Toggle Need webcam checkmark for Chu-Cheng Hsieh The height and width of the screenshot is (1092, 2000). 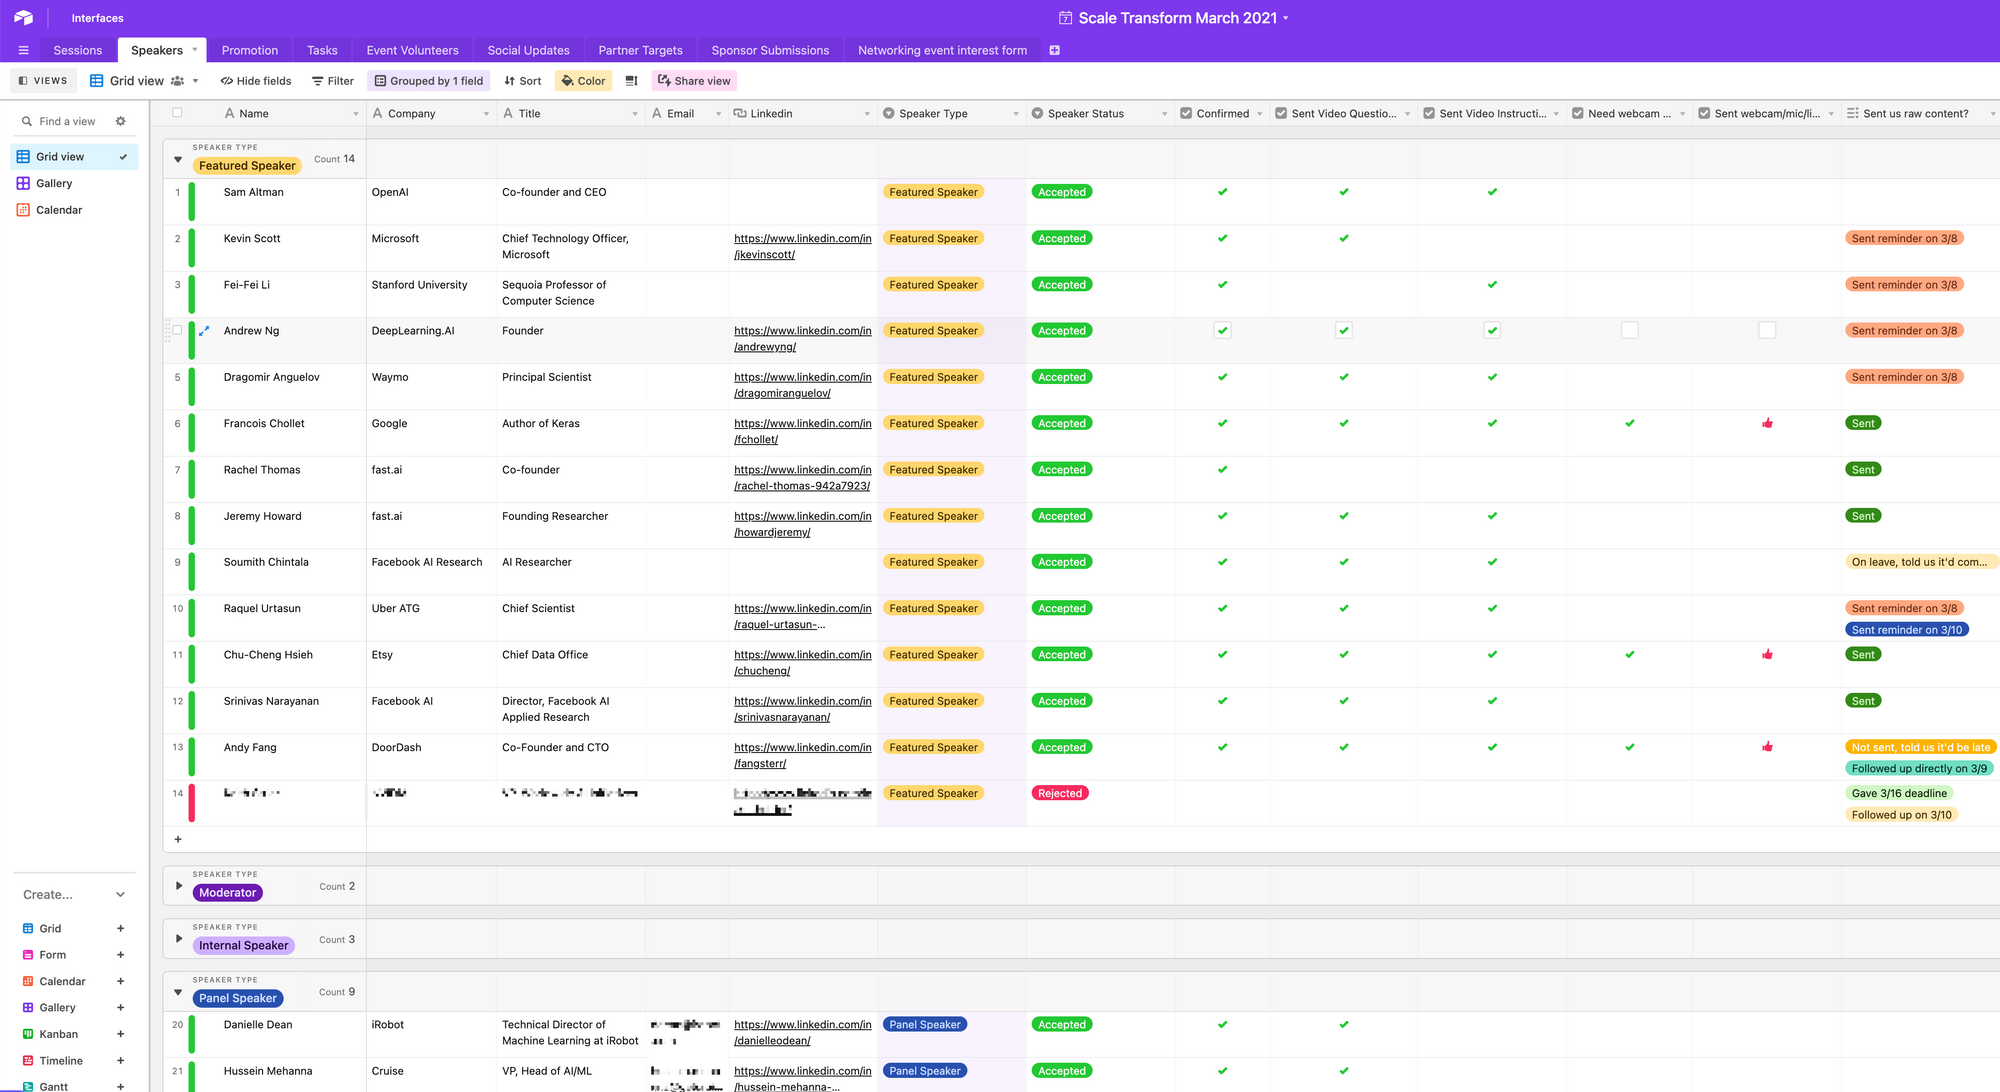pos(1630,655)
